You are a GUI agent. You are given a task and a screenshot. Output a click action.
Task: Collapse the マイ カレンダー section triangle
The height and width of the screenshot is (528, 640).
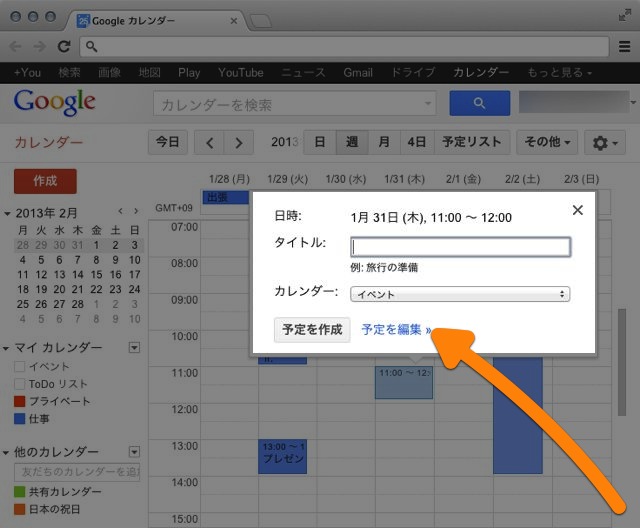click(6, 348)
